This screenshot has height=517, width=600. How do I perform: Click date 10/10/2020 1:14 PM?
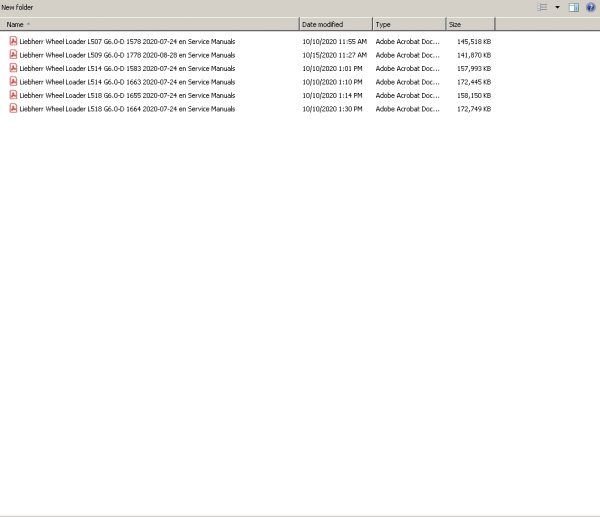click(332, 95)
